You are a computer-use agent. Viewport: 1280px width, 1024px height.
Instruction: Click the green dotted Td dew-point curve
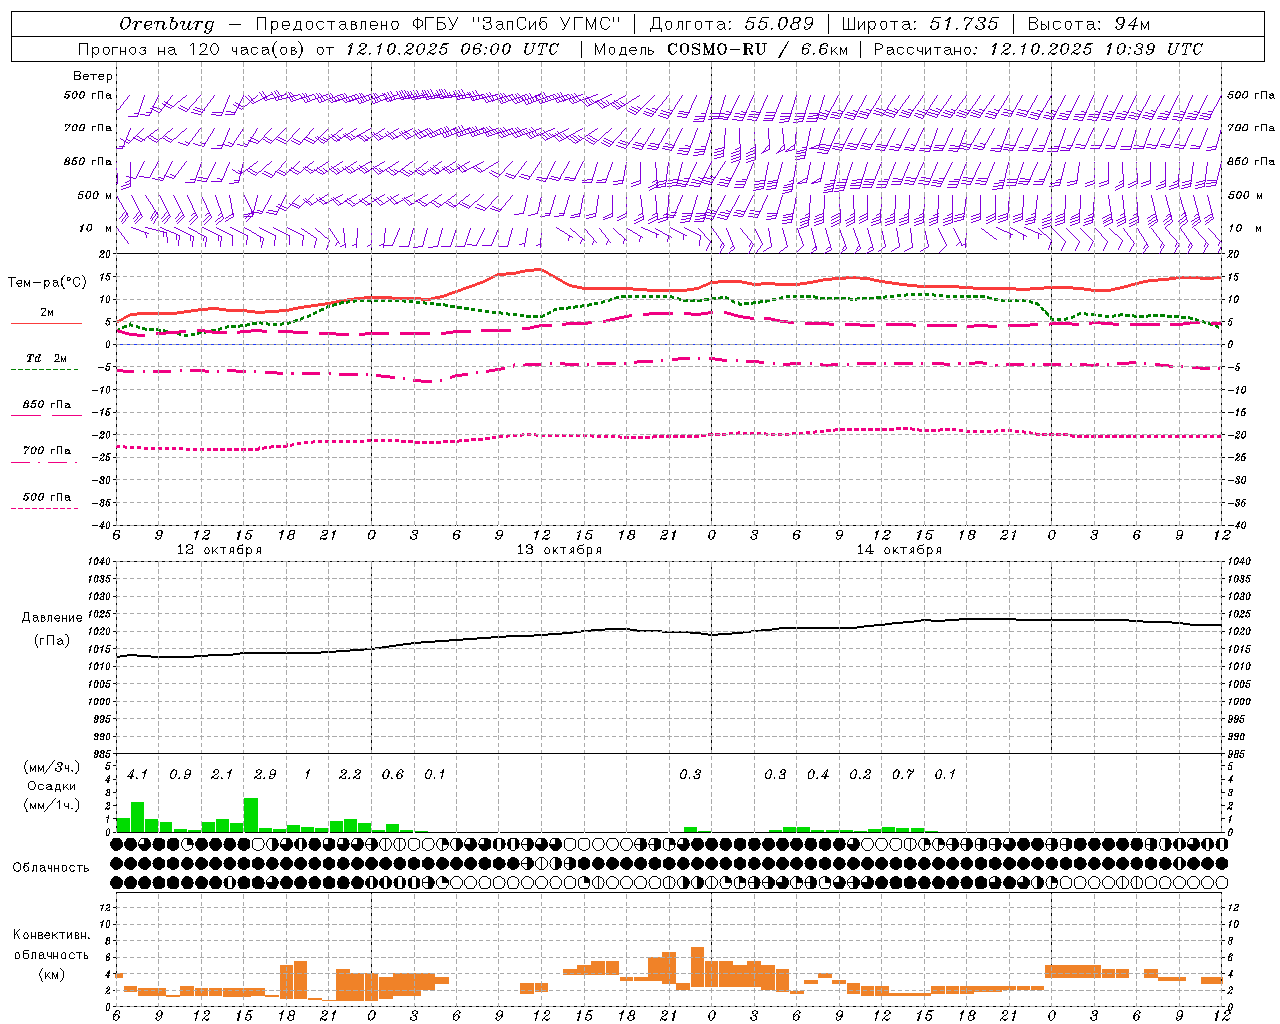click(x=668, y=297)
